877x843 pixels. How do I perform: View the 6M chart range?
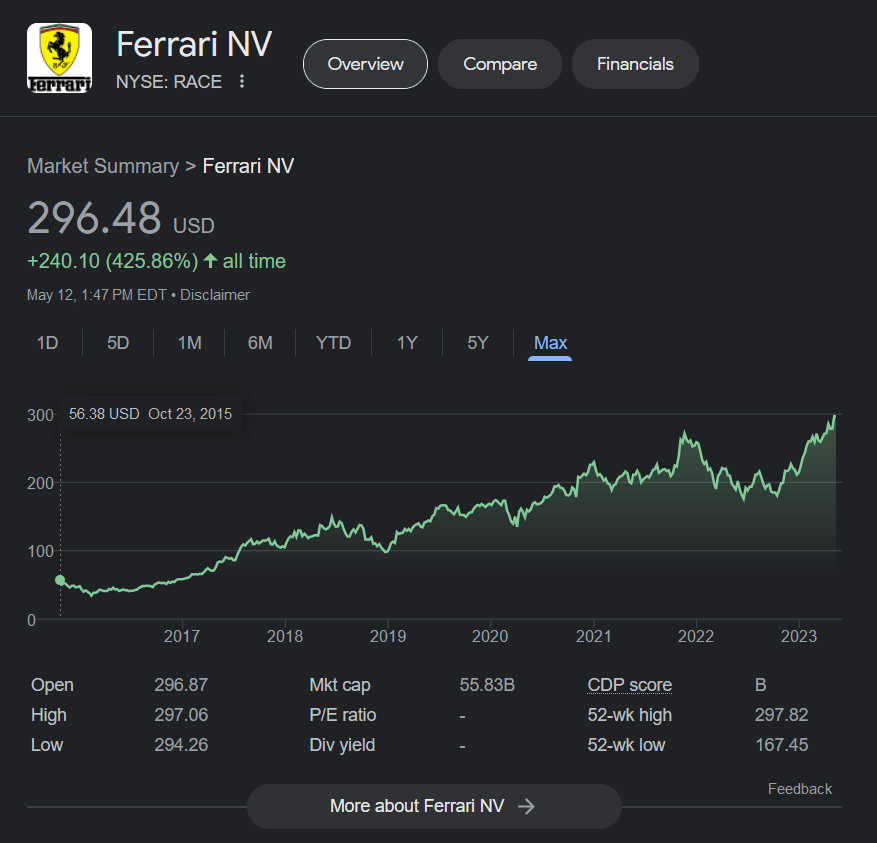[x=260, y=342]
